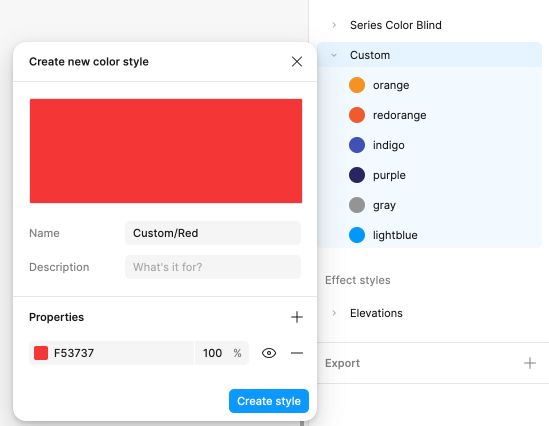Click the Name field containing Custom/Red
Image resolution: width=549 pixels, height=426 pixels.
(213, 233)
